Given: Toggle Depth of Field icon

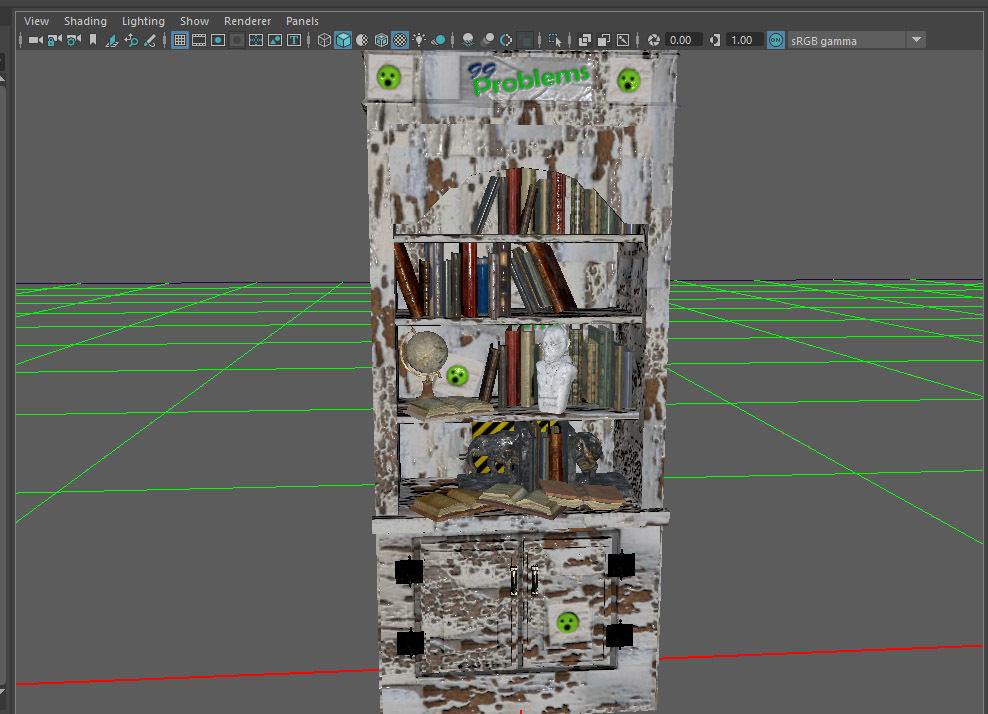Looking at the screenshot, I should click(525, 40).
